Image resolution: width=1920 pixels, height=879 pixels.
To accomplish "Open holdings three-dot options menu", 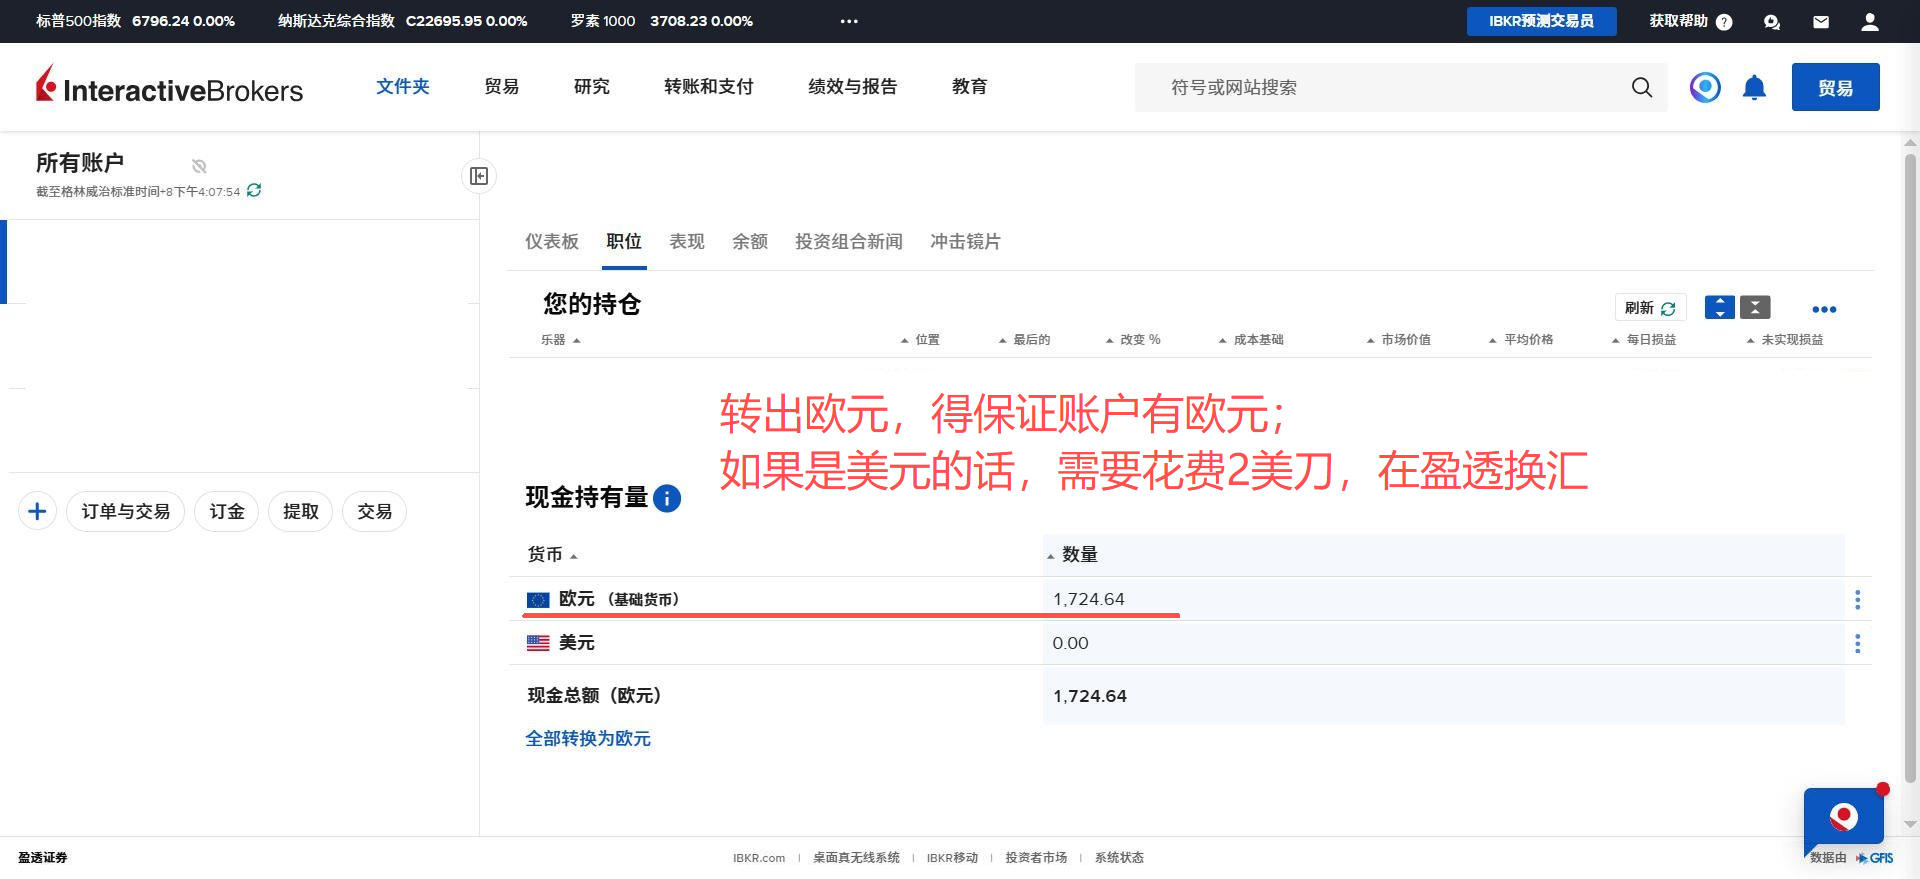I will [1824, 309].
